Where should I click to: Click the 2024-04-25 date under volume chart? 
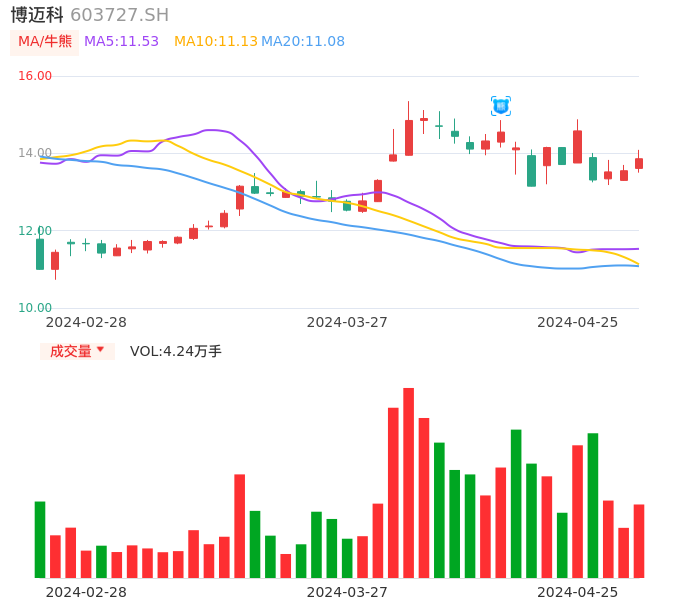pyautogui.click(x=577, y=592)
